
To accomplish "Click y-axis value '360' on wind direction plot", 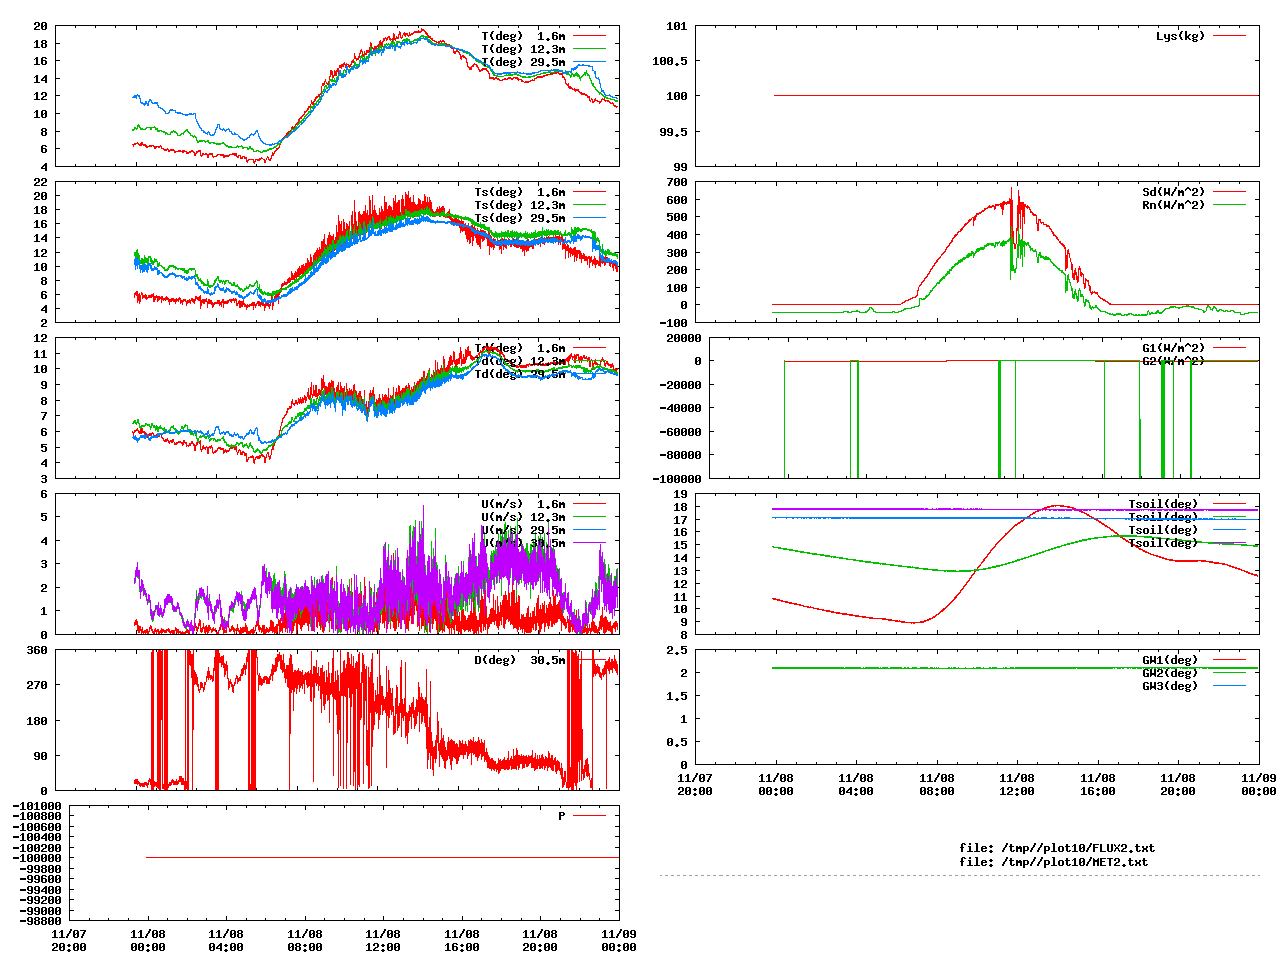I will click(x=37, y=650).
